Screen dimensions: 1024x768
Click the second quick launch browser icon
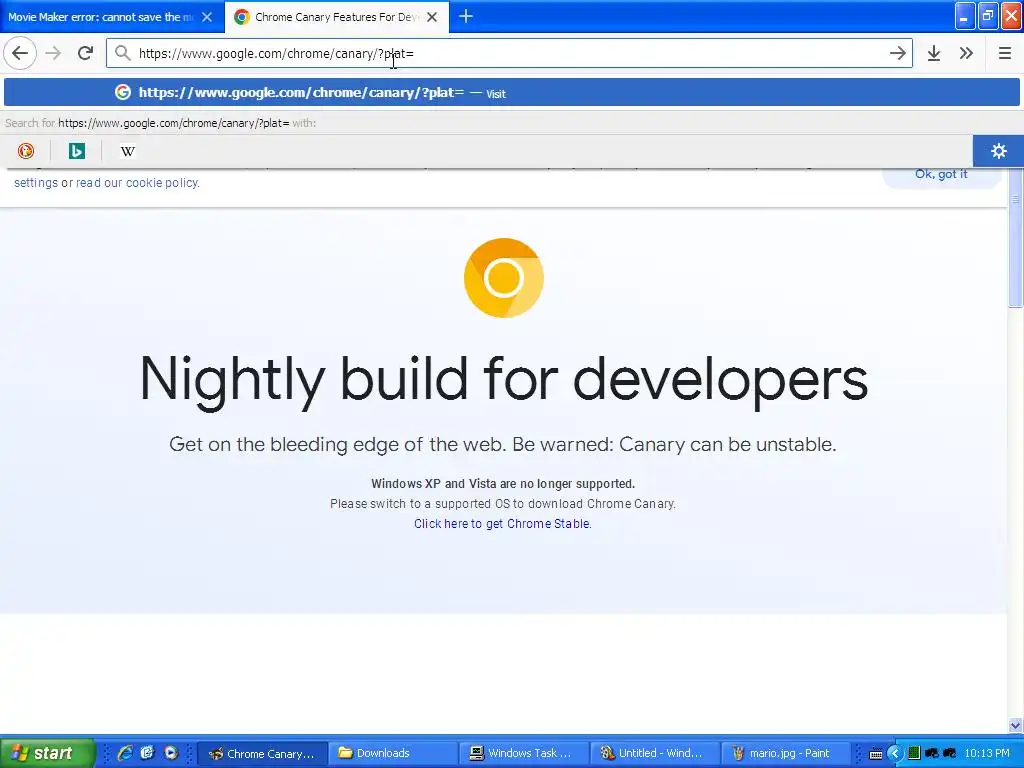[148, 753]
